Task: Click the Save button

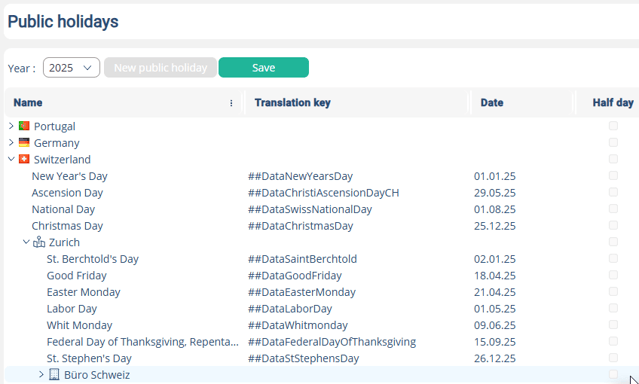Action: pos(264,67)
